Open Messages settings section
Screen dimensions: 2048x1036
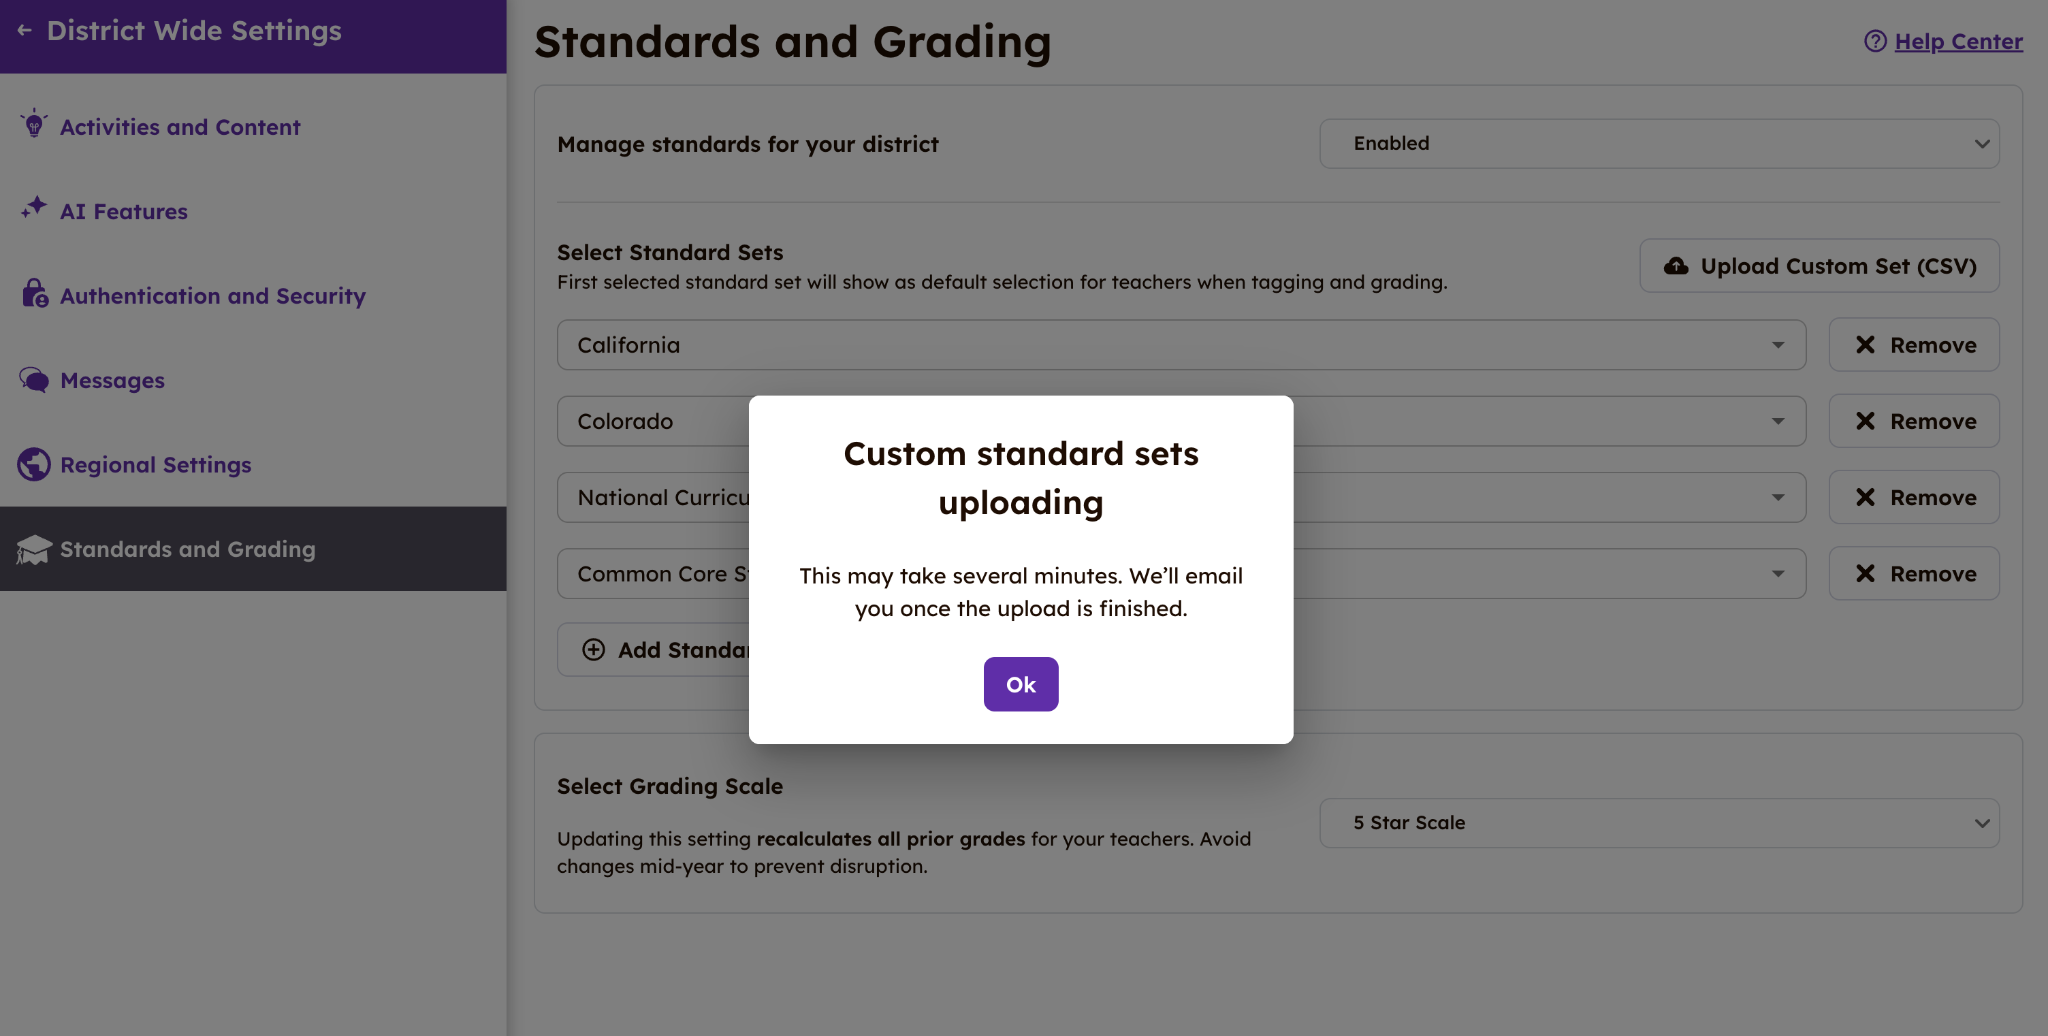[x=112, y=381]
